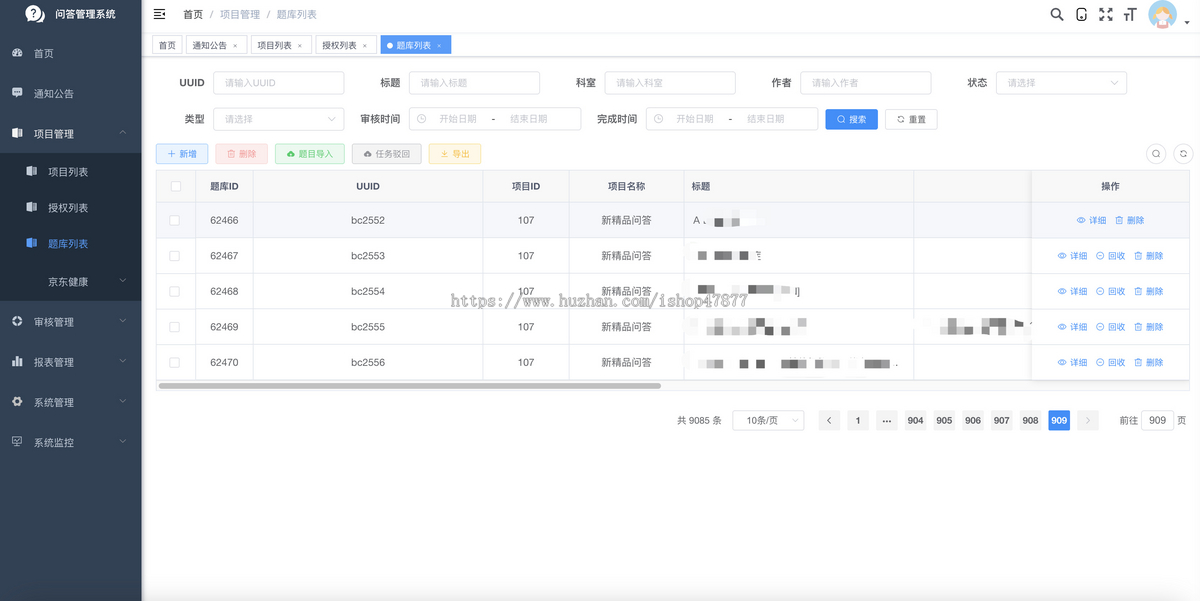Open the header search magnifier icon
Screen dimensions: 1200x601
[x=1057, y=14]
